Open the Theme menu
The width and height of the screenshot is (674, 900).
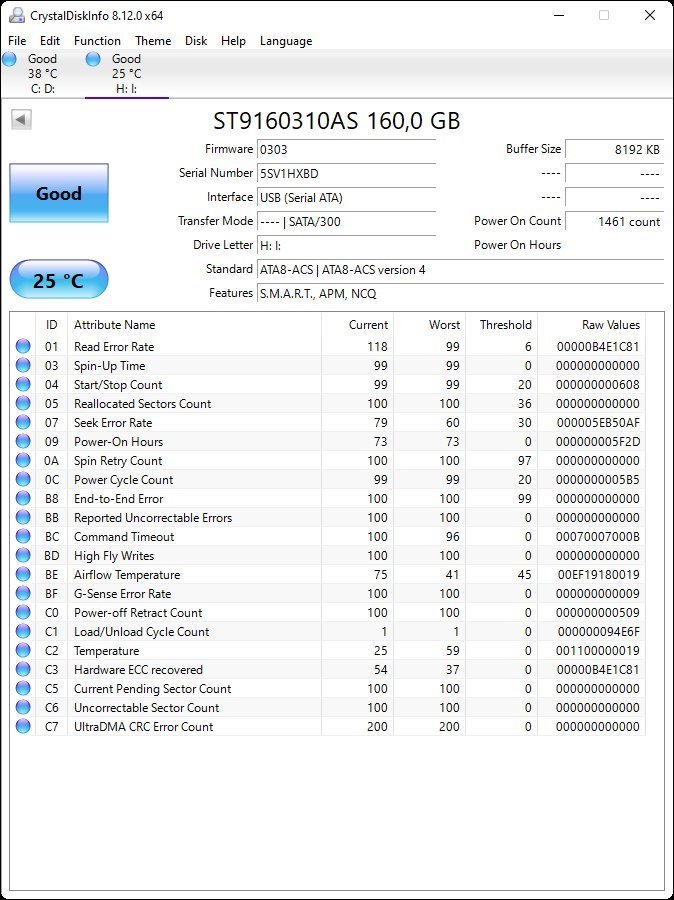[x=153, y=41]
